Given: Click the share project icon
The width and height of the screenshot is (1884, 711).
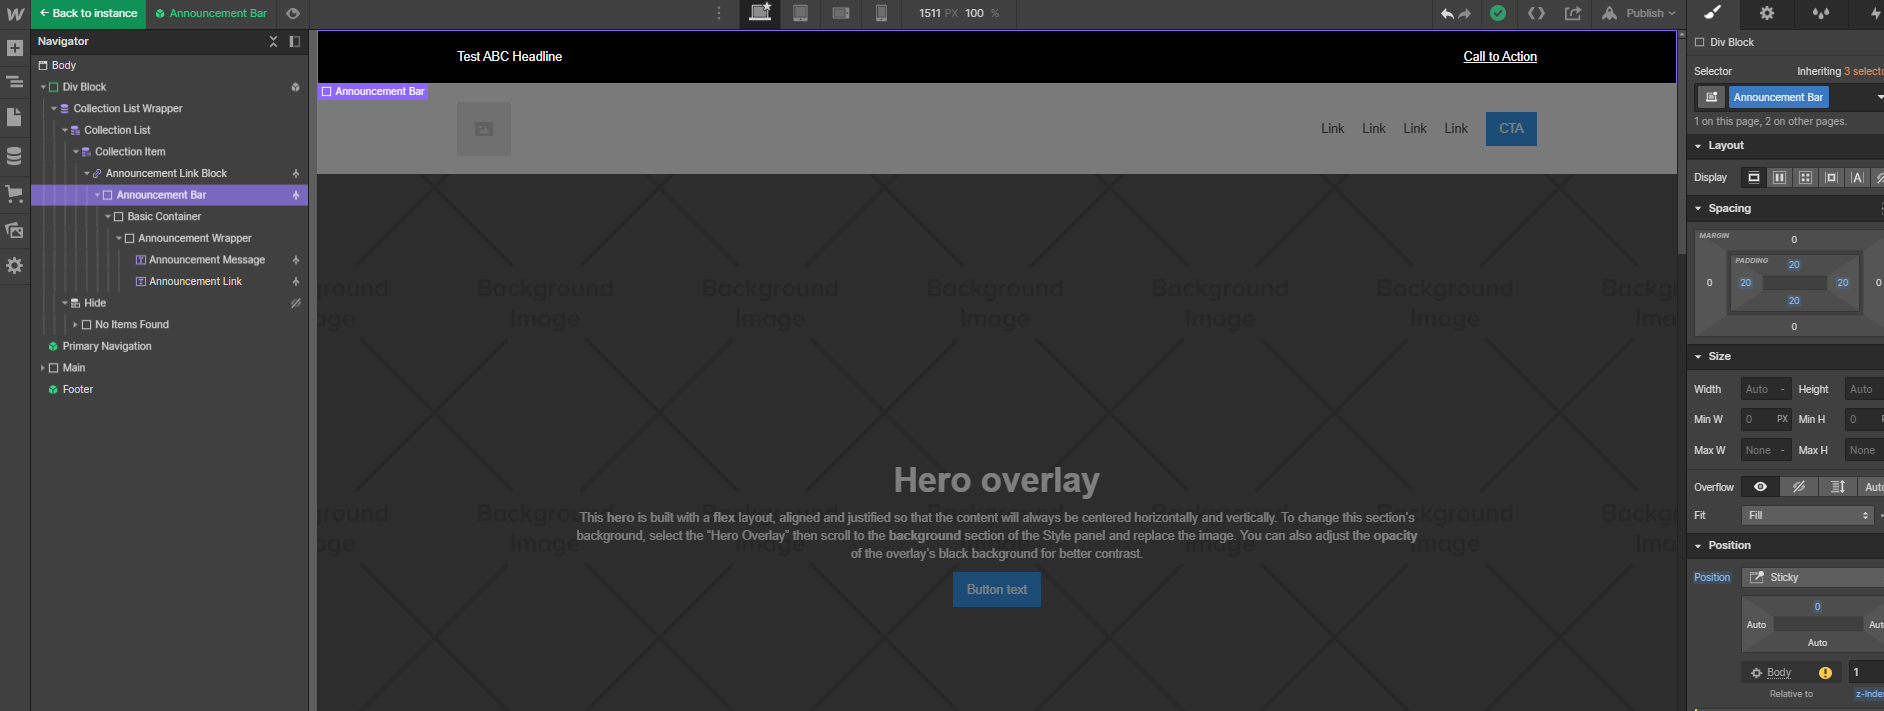Looking at the screenshot, I should pos(1573,13).
